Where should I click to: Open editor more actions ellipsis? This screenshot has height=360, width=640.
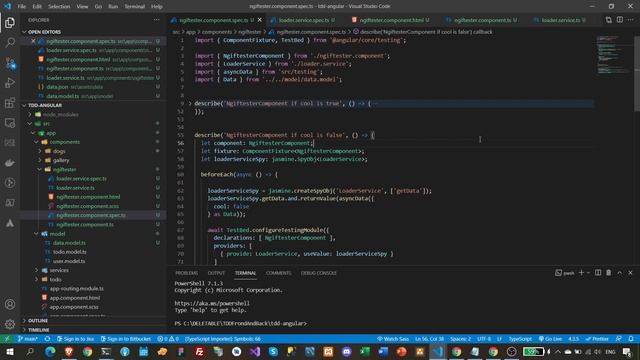[x=631, y=20]
